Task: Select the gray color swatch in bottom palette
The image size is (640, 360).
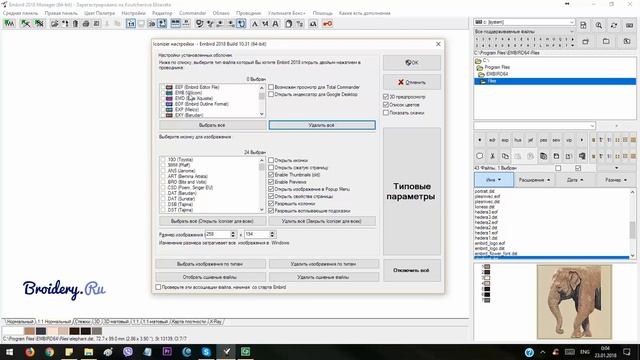Action: 97,331
